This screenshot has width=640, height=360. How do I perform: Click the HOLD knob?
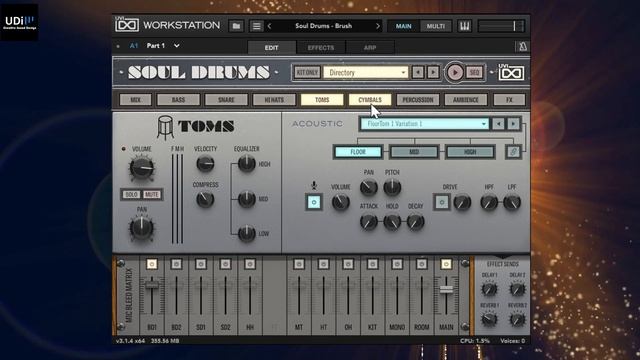click(x=392, y=222)
